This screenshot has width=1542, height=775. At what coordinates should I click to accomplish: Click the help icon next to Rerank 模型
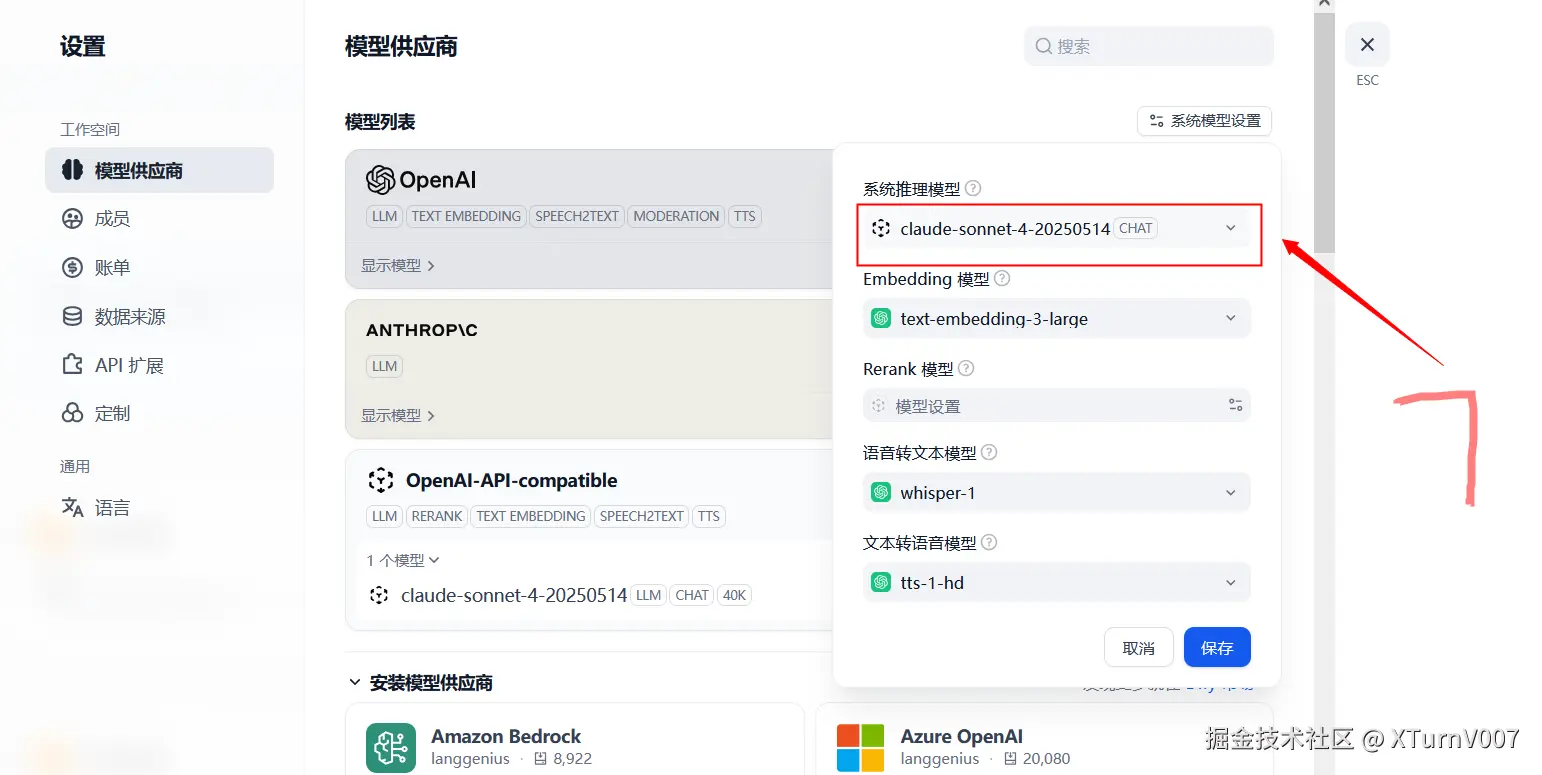point(966,368)
